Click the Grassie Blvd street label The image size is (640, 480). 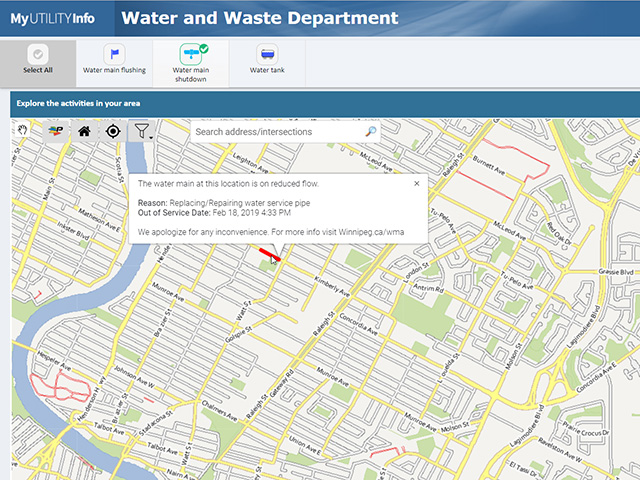(616, 271)
